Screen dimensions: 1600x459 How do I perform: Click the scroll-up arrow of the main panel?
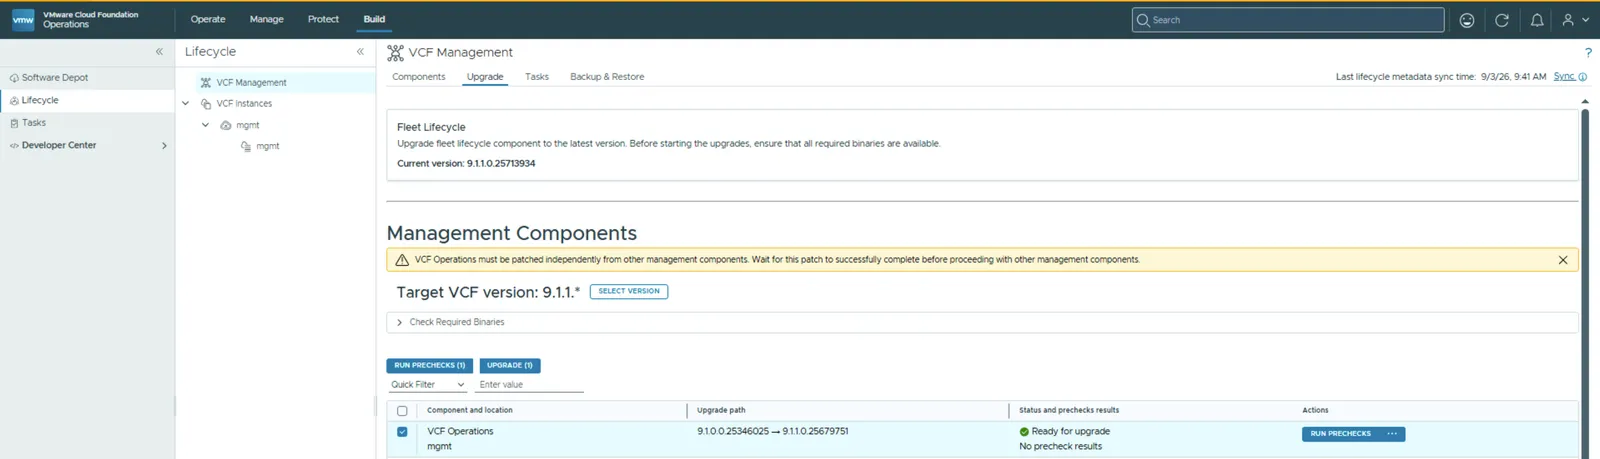click(1584, 102)
